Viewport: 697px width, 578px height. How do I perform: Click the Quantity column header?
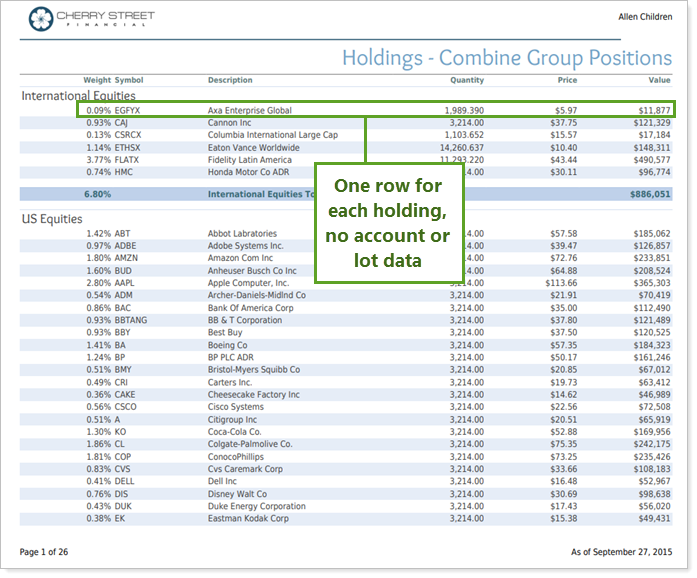[466, 80]
